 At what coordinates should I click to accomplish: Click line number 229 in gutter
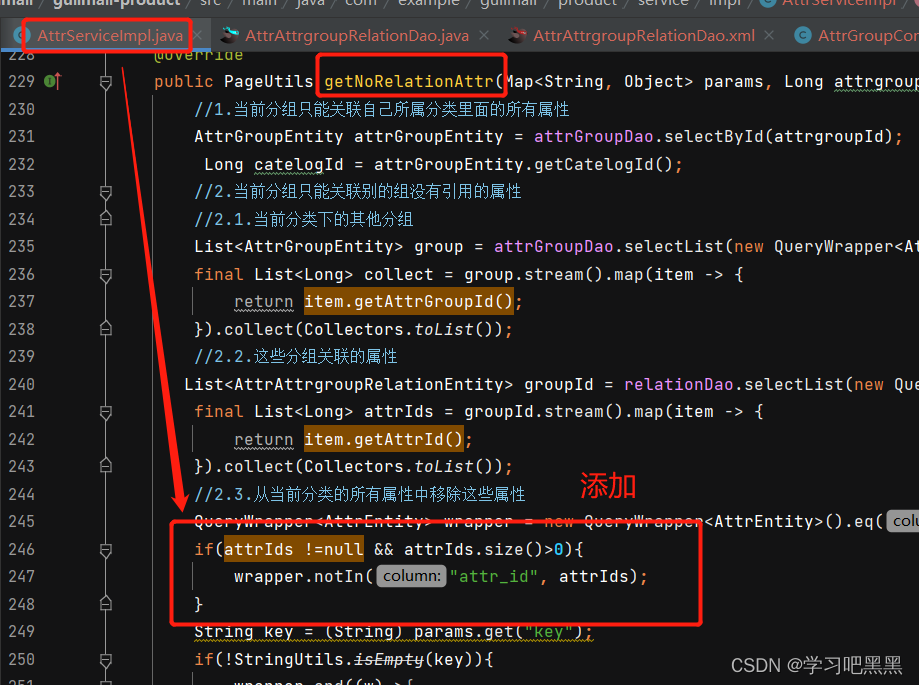[22, 81]
